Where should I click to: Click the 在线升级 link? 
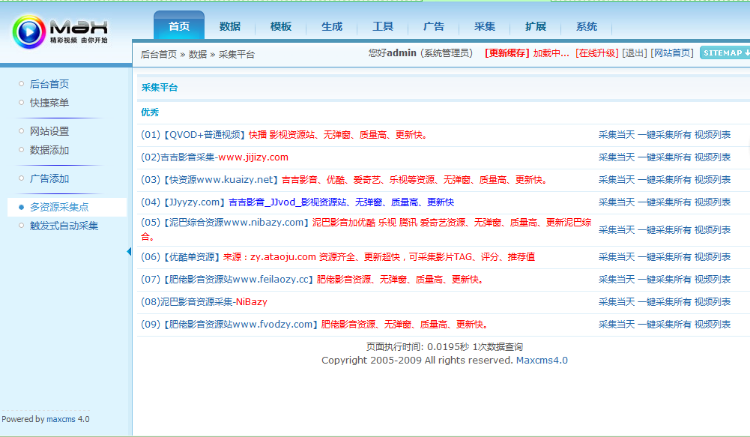(597, 53)
